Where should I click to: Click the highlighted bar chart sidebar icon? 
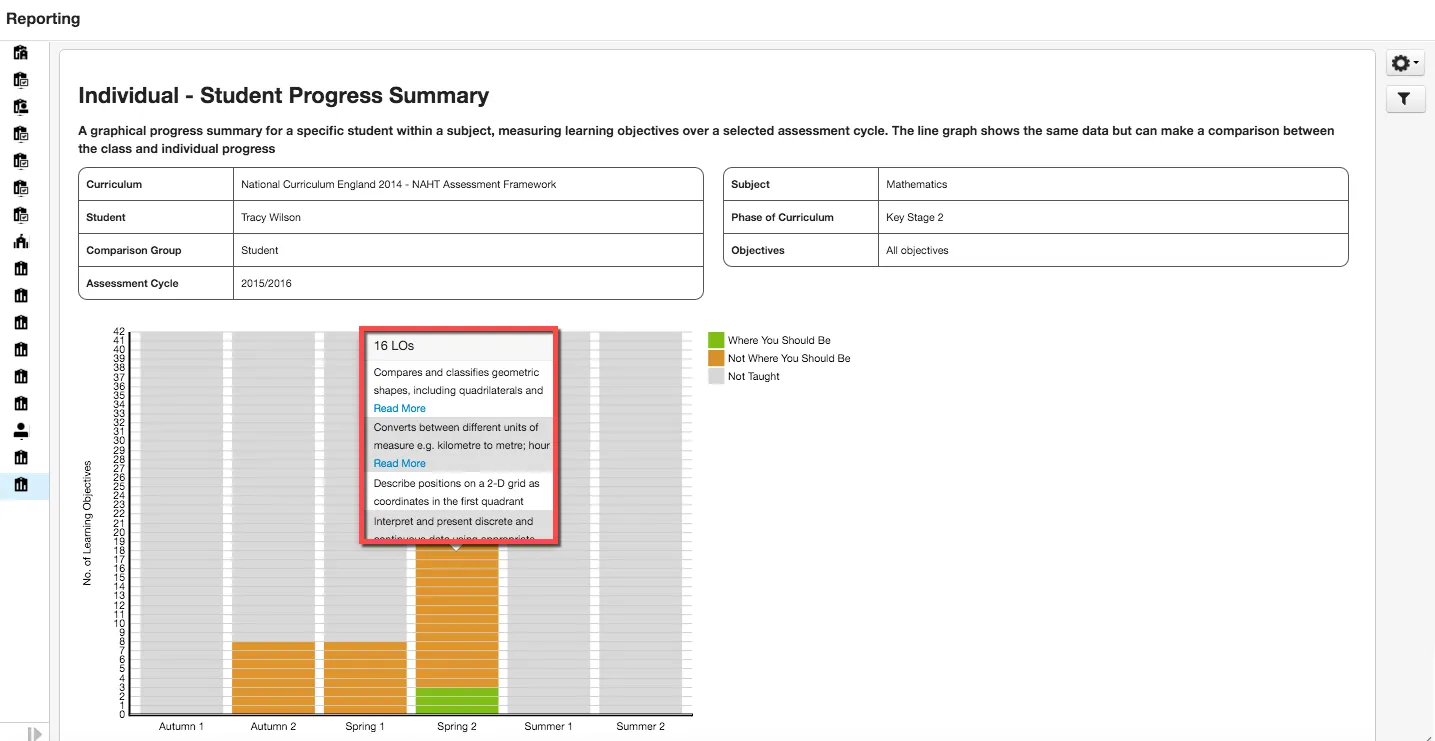[x=21, y=485]
